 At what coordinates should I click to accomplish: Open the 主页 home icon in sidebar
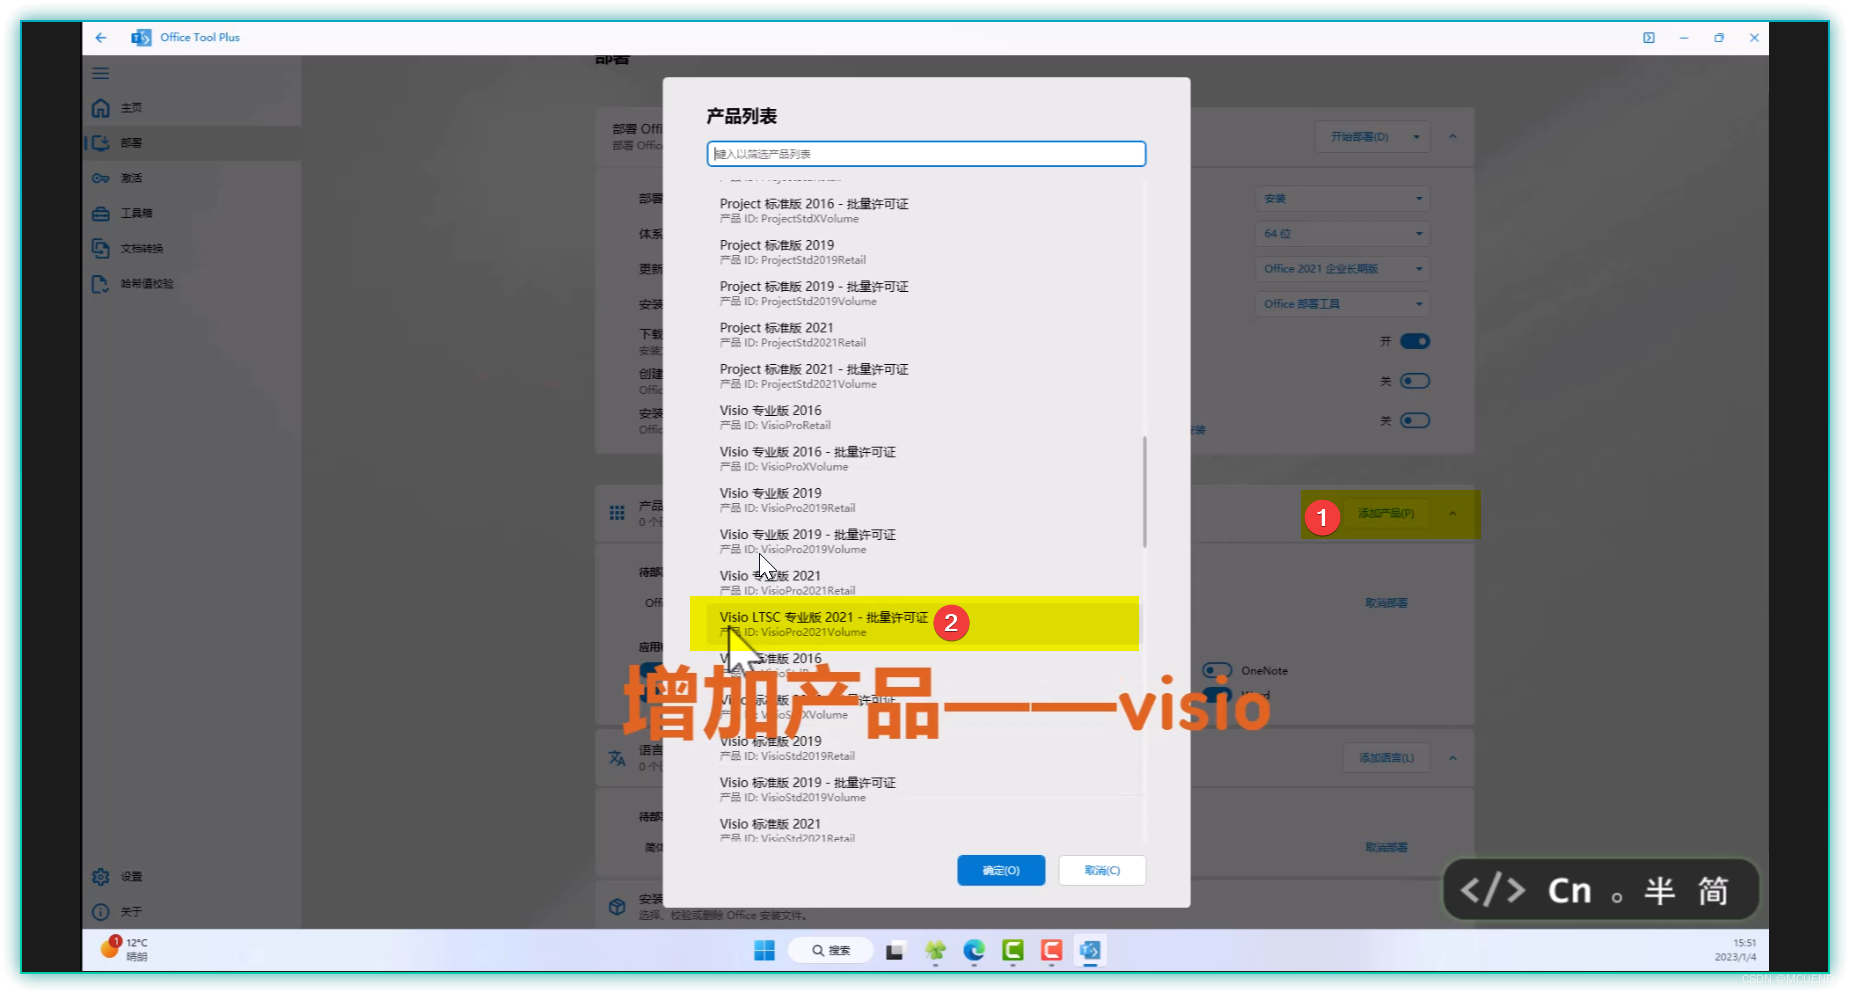(x=101, y=108)
